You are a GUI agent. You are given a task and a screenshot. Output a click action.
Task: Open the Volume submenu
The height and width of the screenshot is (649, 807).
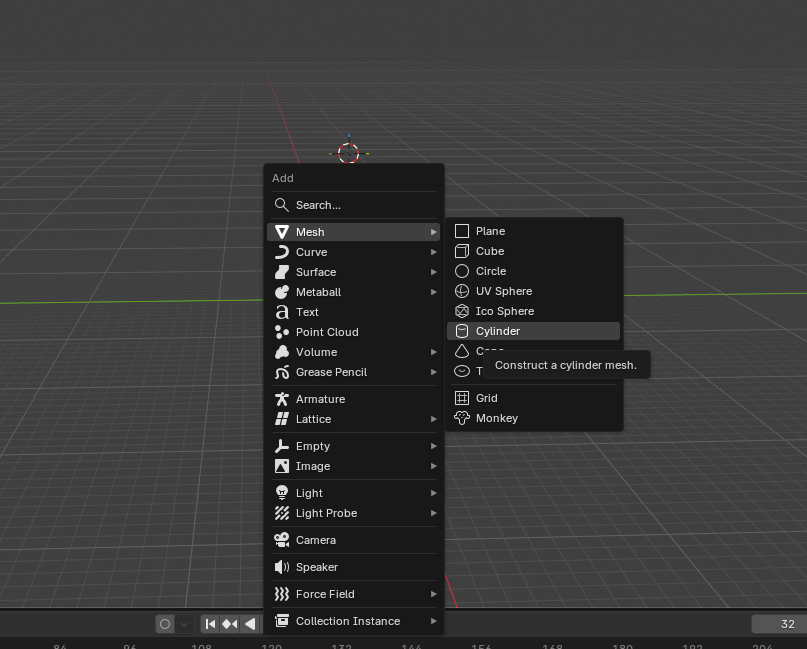tap(354, 353)
